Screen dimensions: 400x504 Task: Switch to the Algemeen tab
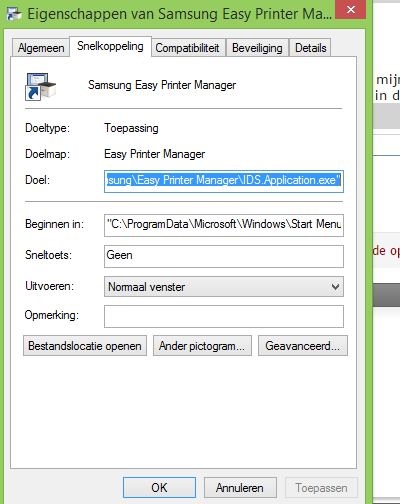tap(41, 48)
